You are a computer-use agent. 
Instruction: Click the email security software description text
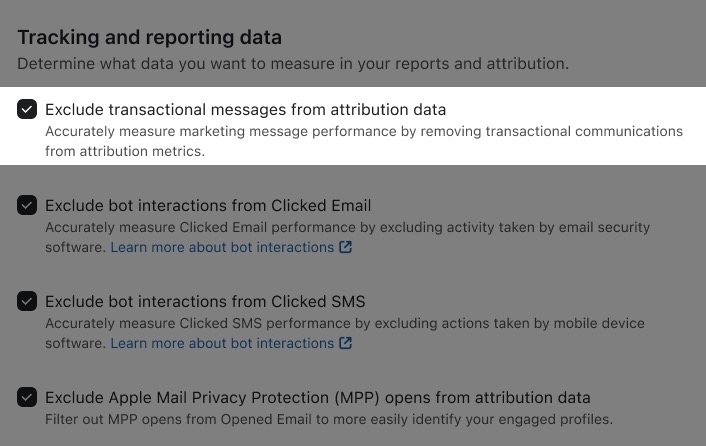tap(347, 227)
